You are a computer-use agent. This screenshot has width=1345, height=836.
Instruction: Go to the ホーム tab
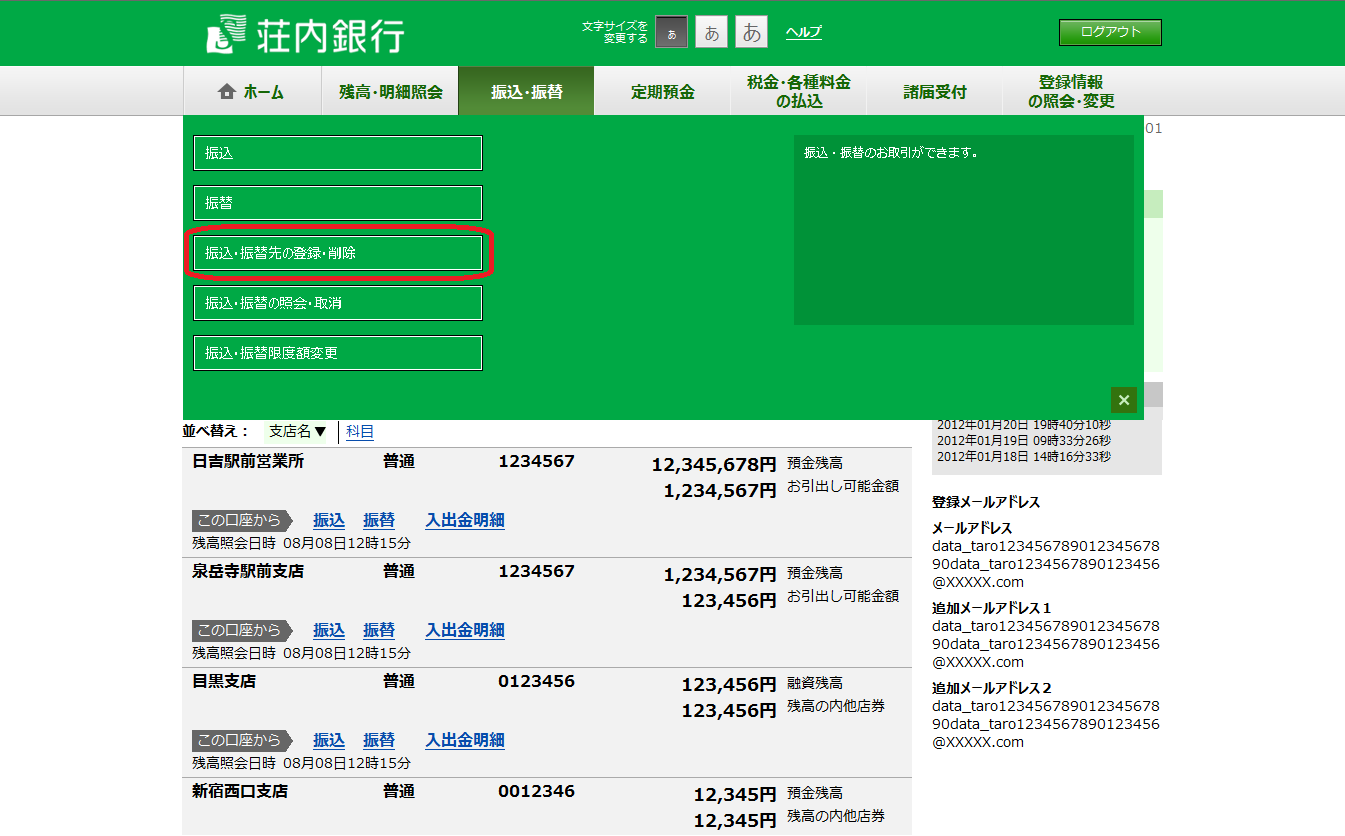[x=252, y=91]
